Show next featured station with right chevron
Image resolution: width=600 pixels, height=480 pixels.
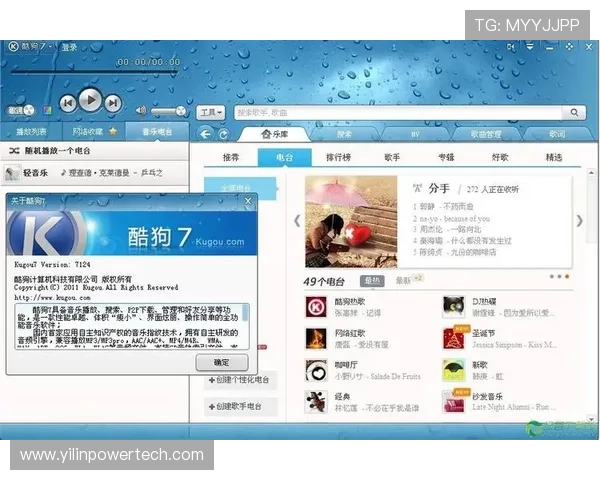(x=579, y=220)
